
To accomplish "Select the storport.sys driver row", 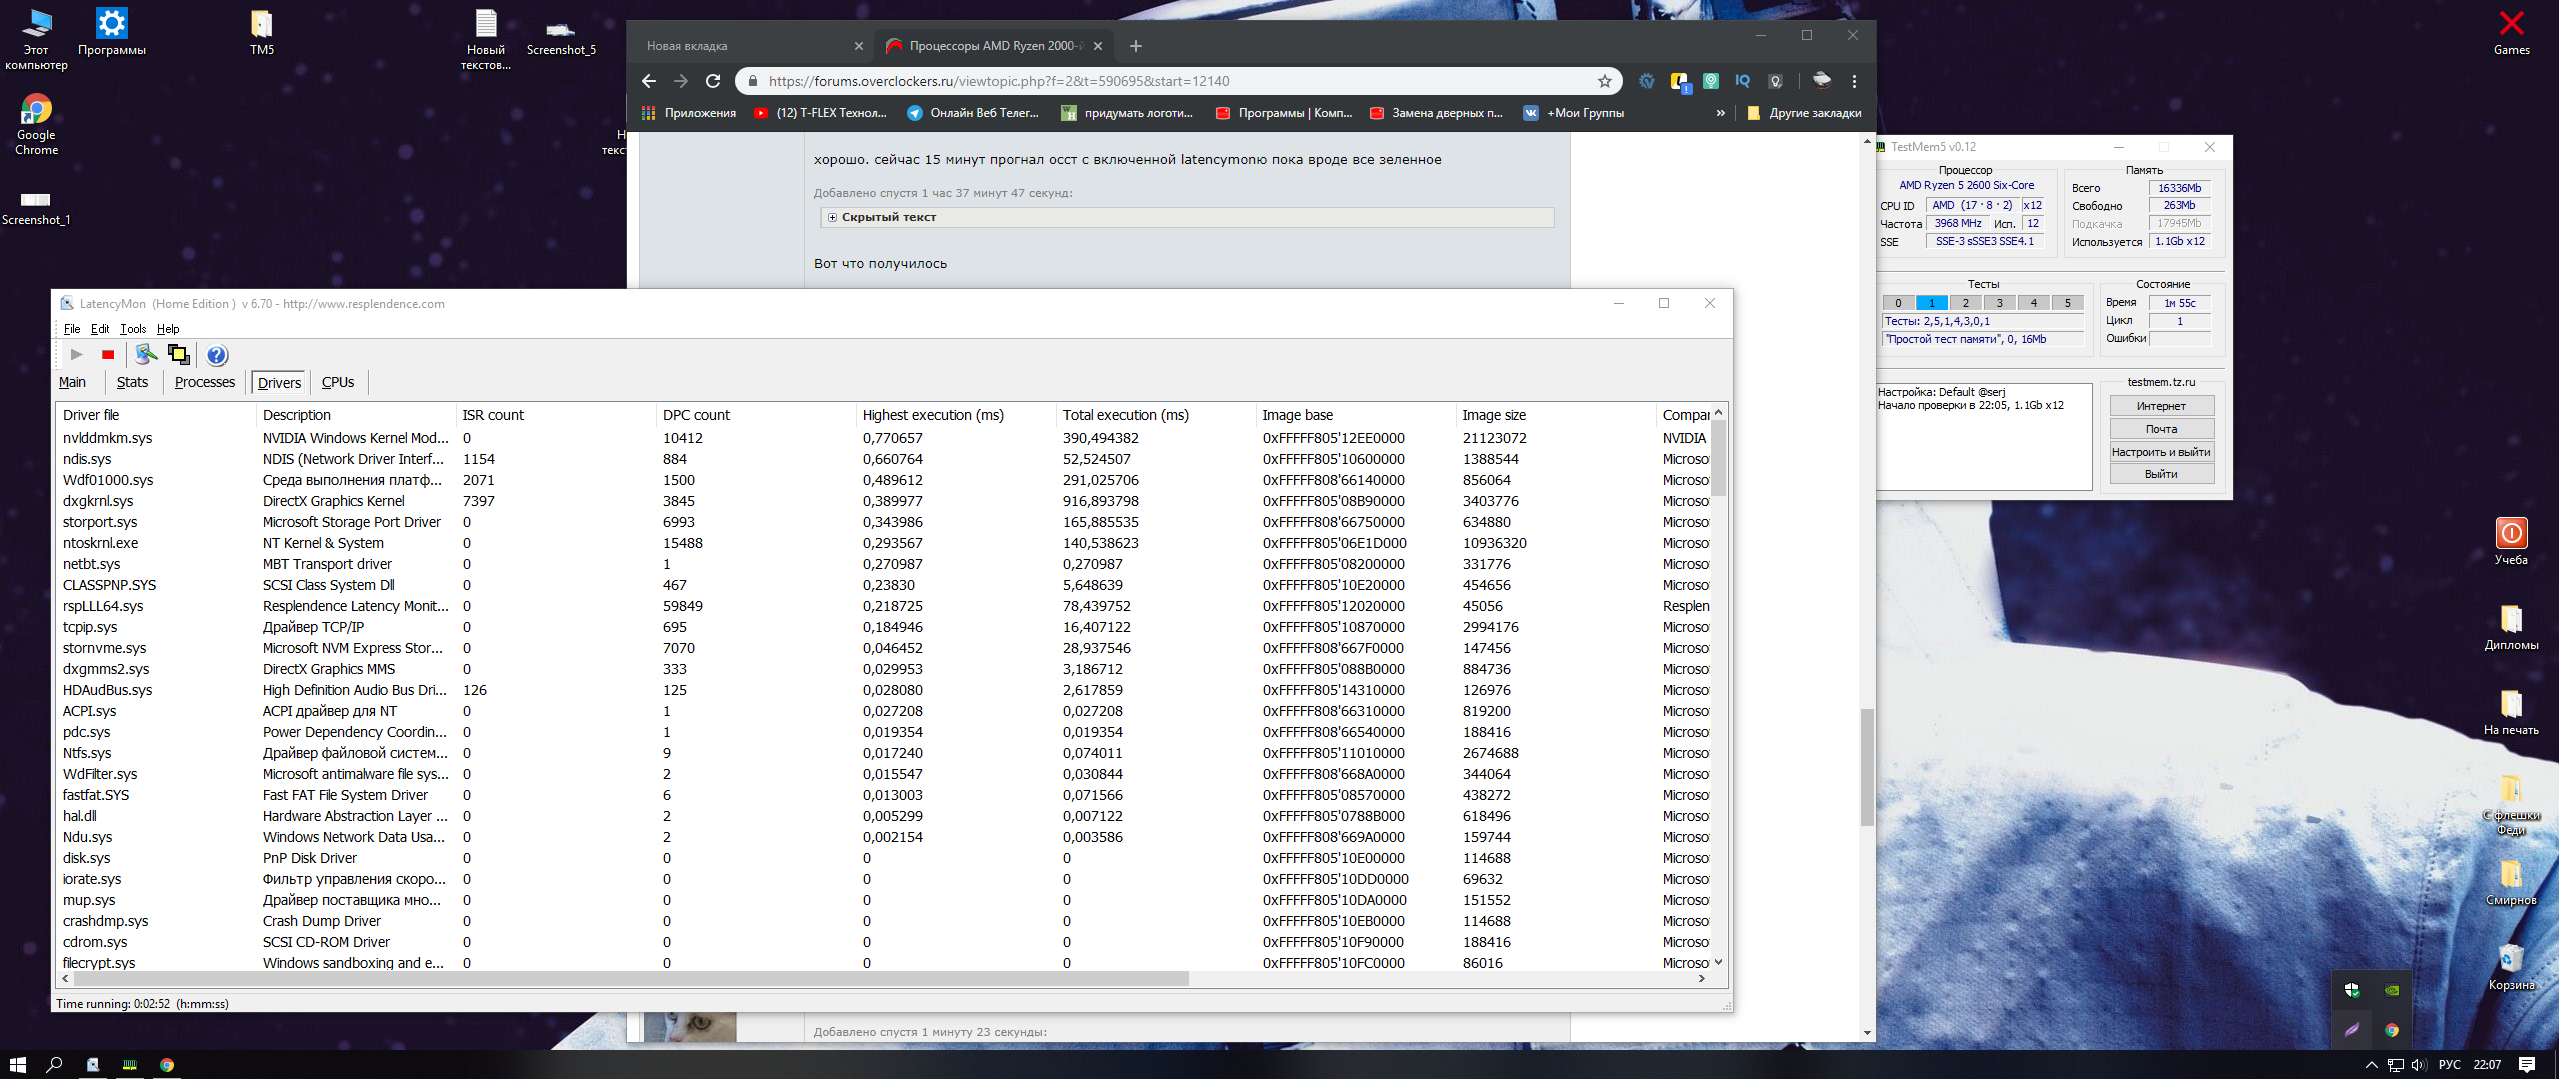I will [884, 522].
